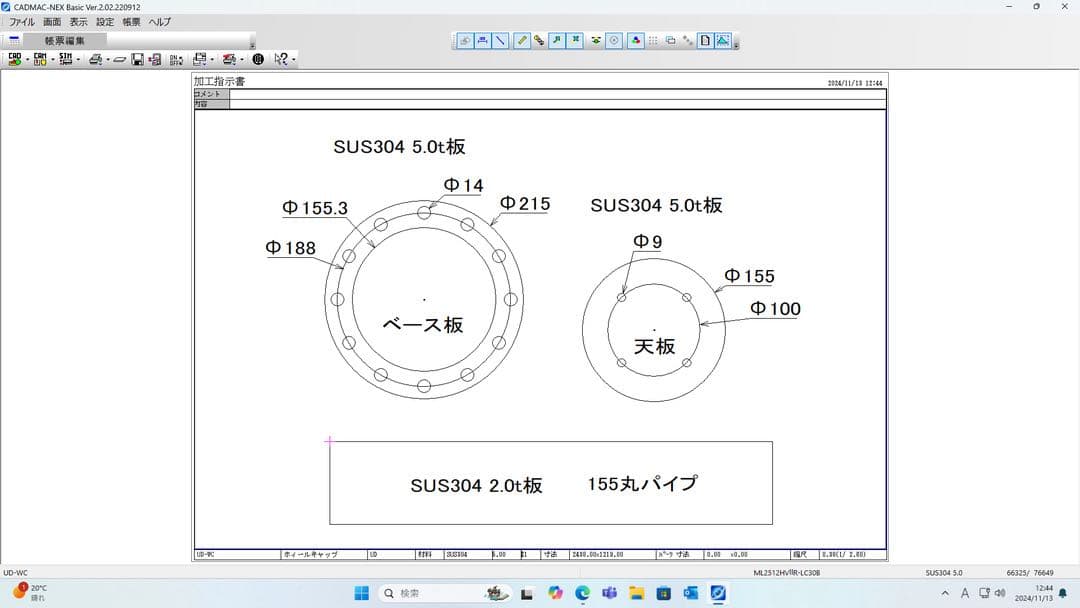Click the black round stop icon
The width and height of the screenshot is (1080, 608).
[x=258, y=59]
